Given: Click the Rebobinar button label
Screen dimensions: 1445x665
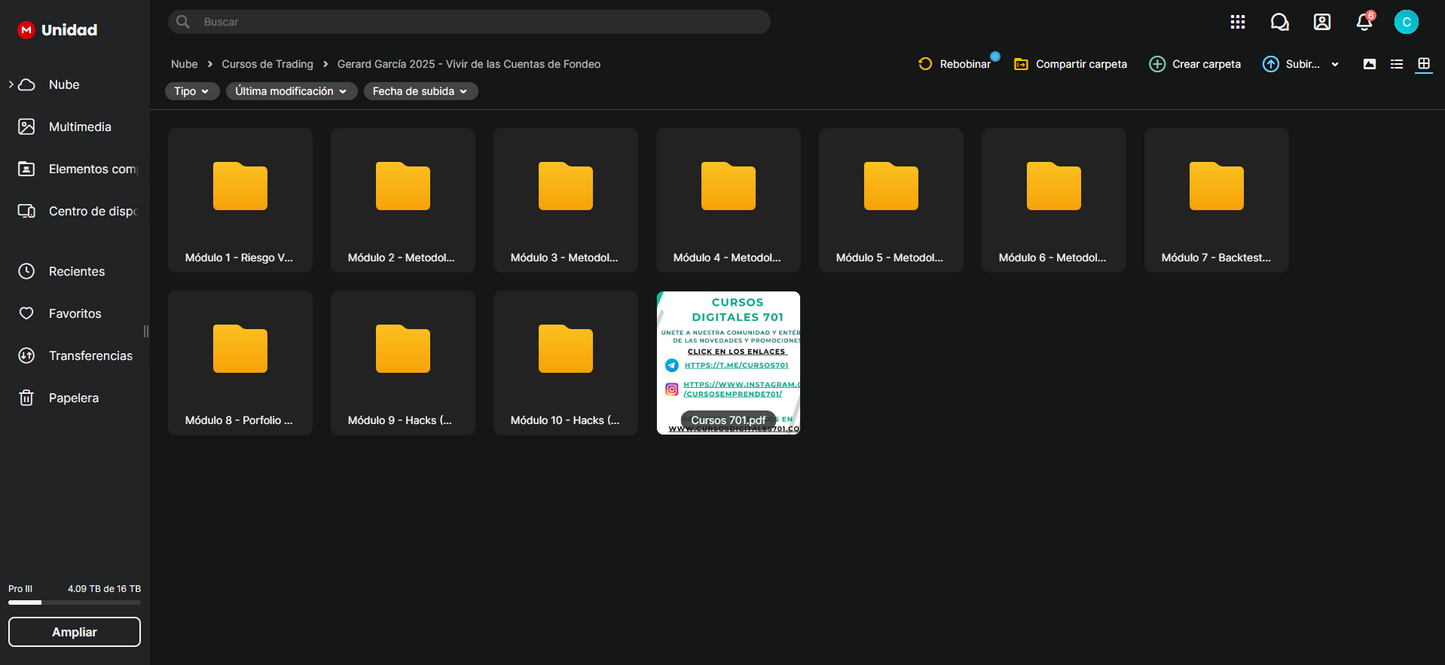Looking at the screenshot, I should click(x=965, y=64).
